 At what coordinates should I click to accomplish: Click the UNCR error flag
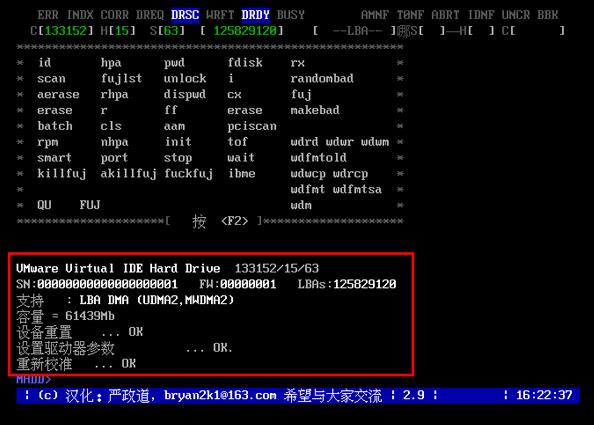[516, 15]
